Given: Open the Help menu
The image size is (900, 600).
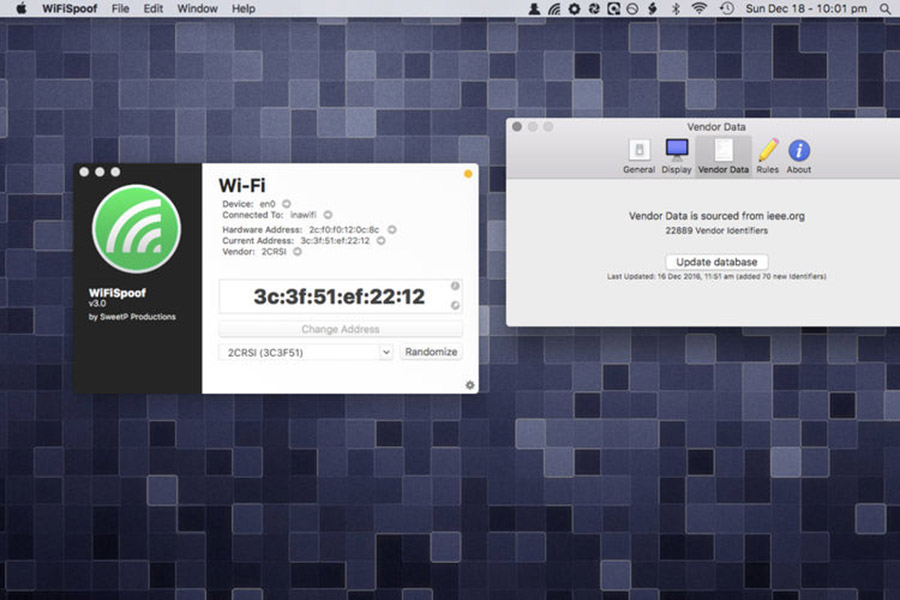Looking at the screenshot, I should 243,9.
